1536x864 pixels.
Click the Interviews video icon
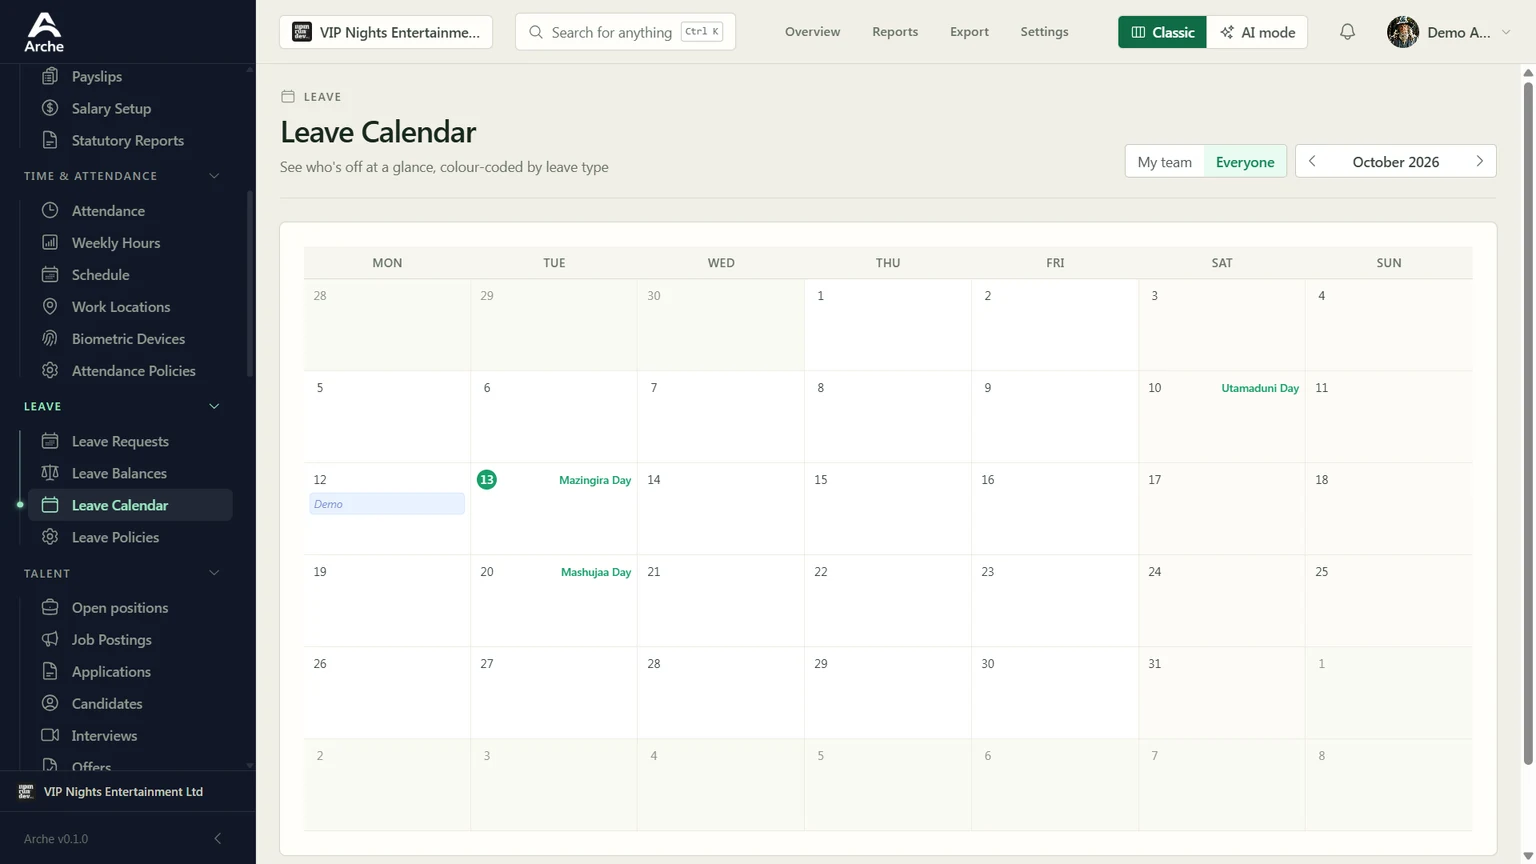(50, 735)
